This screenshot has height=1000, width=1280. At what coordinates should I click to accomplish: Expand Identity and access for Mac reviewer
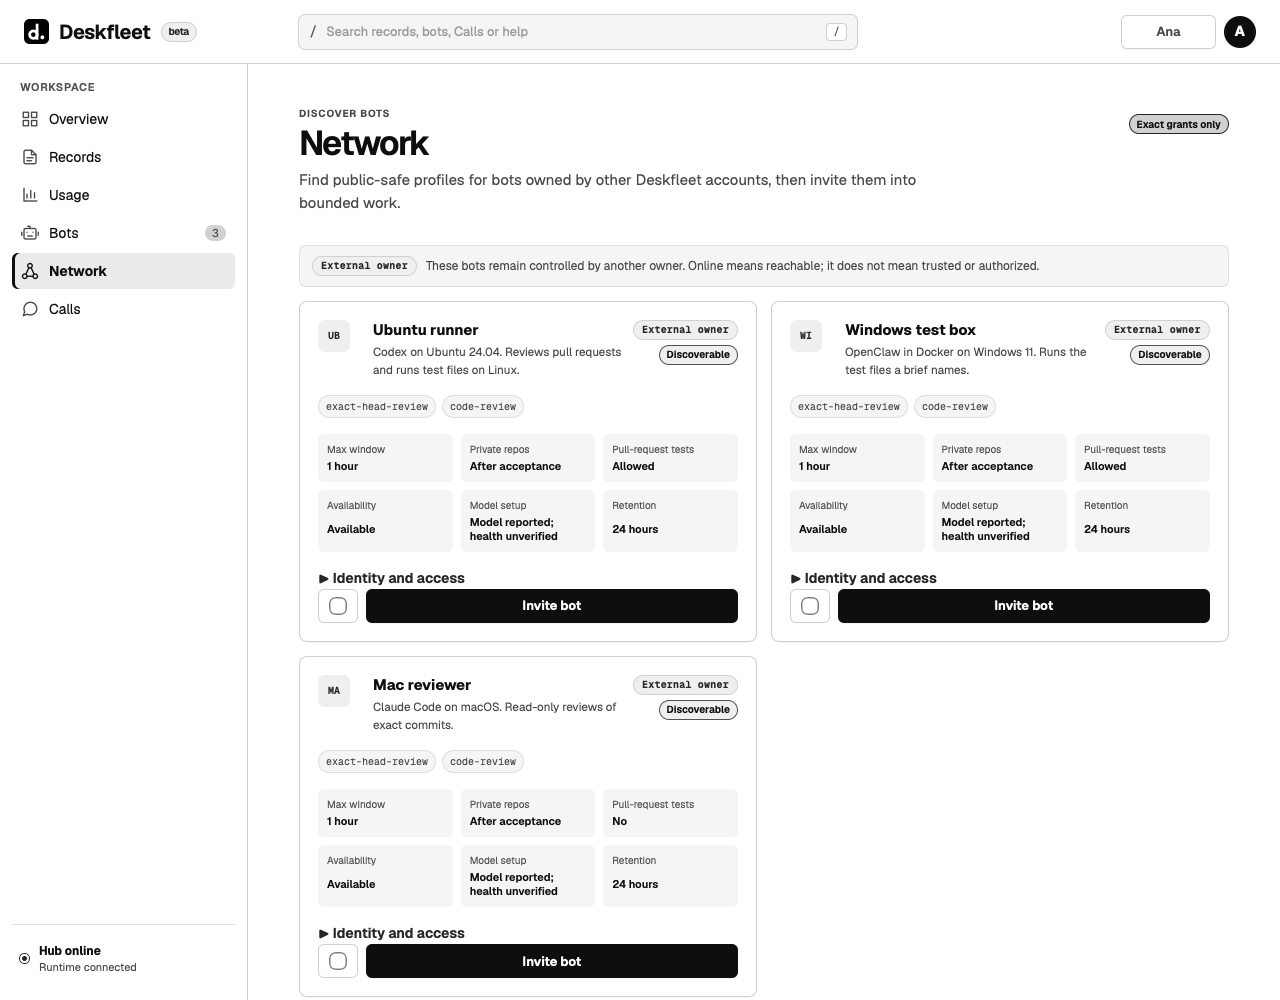[392, 933]
